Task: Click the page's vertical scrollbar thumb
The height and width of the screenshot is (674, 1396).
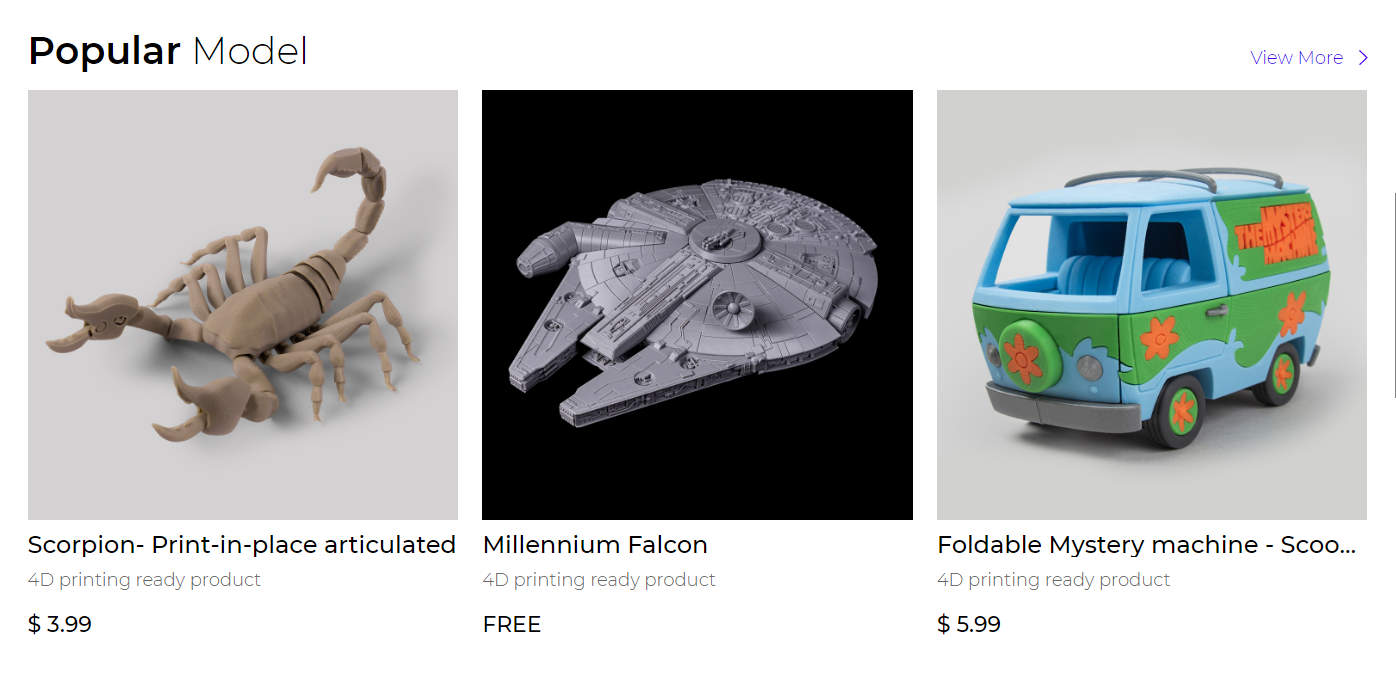Action: pos(1394,294)
